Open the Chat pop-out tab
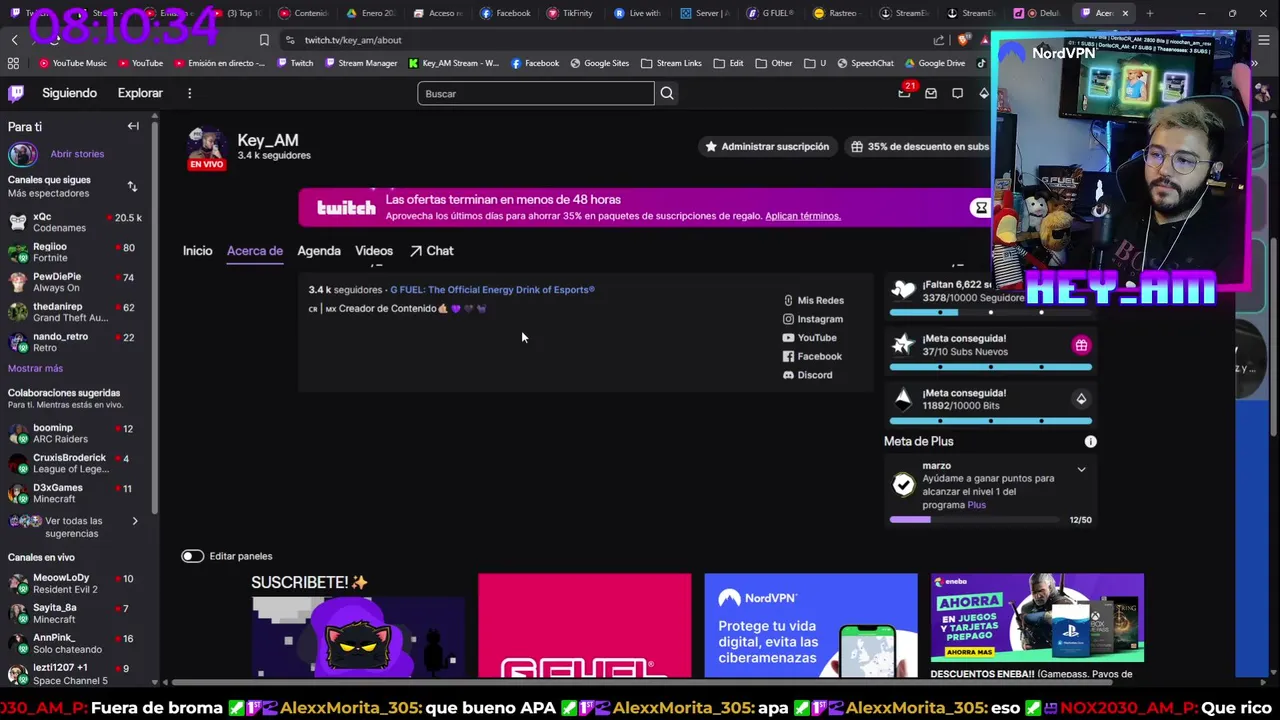Screen dimensions: 1280x720 [x=431, y=251]
